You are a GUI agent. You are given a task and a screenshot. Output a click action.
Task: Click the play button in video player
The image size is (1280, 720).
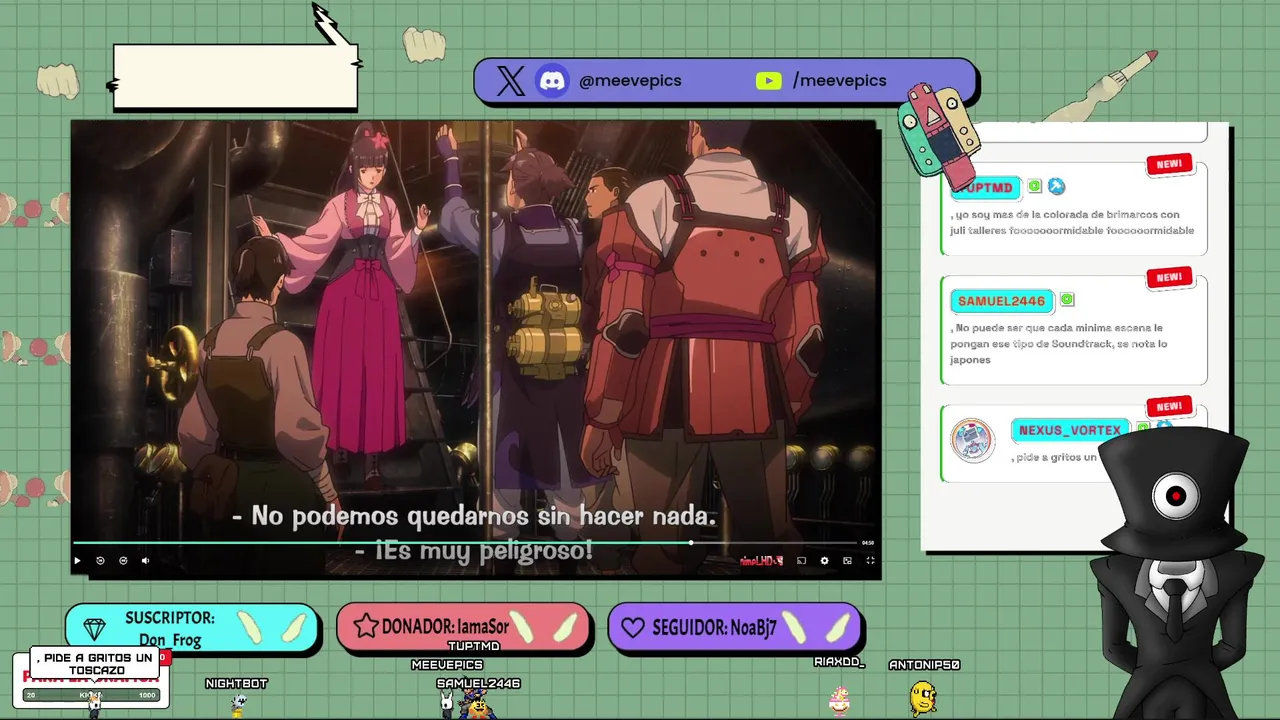77,561
